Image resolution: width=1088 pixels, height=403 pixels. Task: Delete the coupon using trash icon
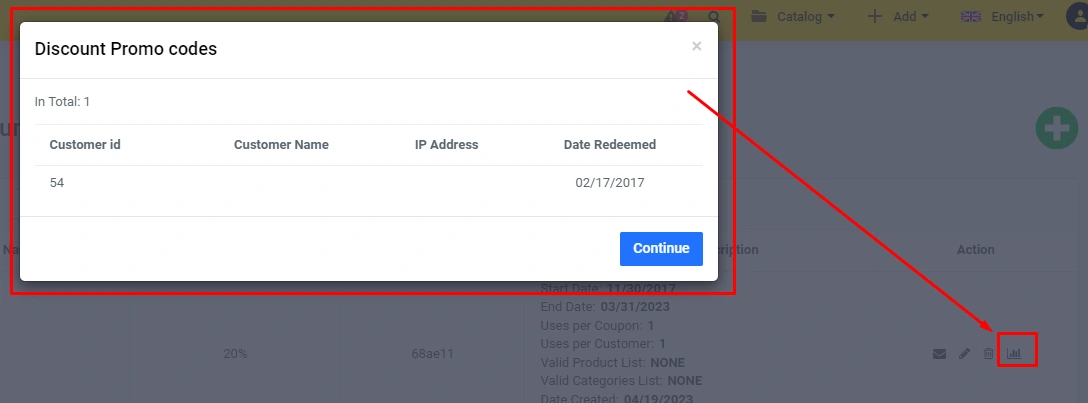tap(989, 354)
